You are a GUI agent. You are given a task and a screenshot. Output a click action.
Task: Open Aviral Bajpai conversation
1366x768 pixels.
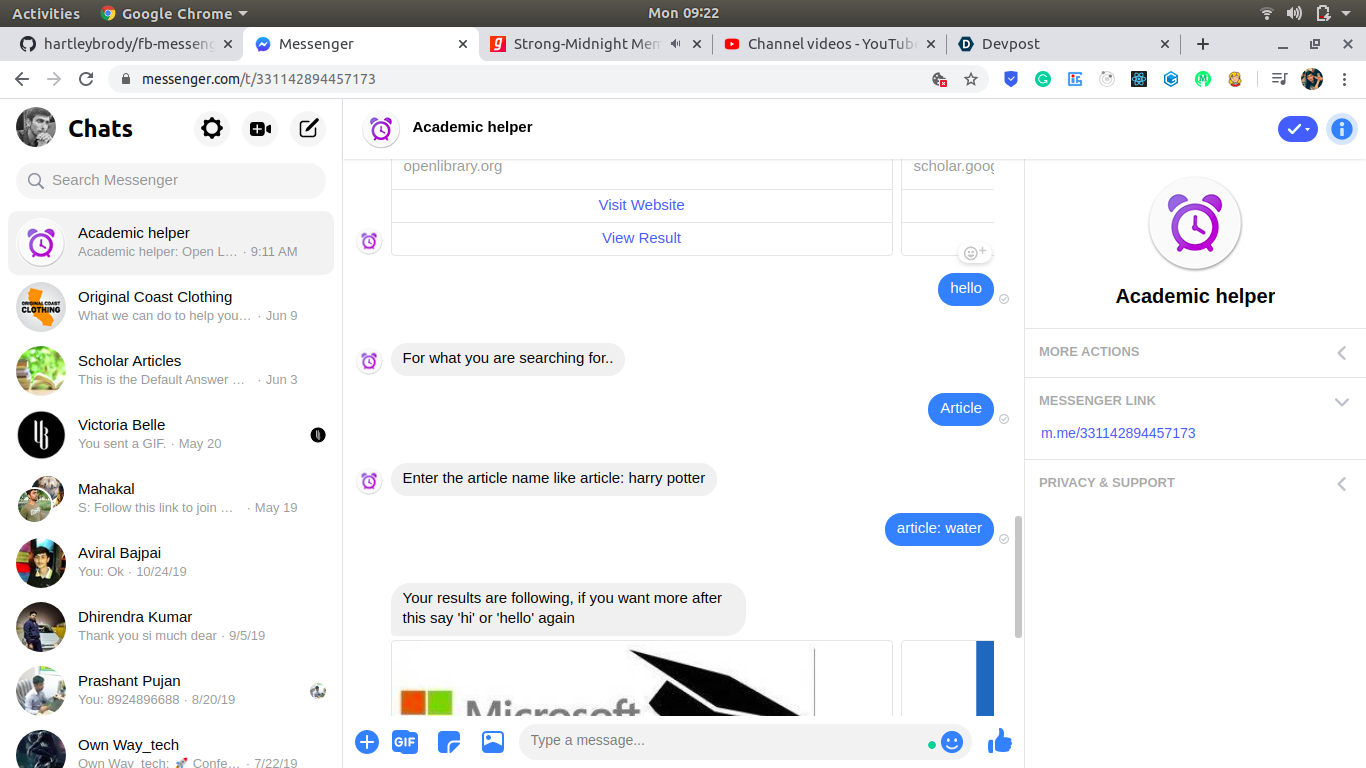click(171, 562)
